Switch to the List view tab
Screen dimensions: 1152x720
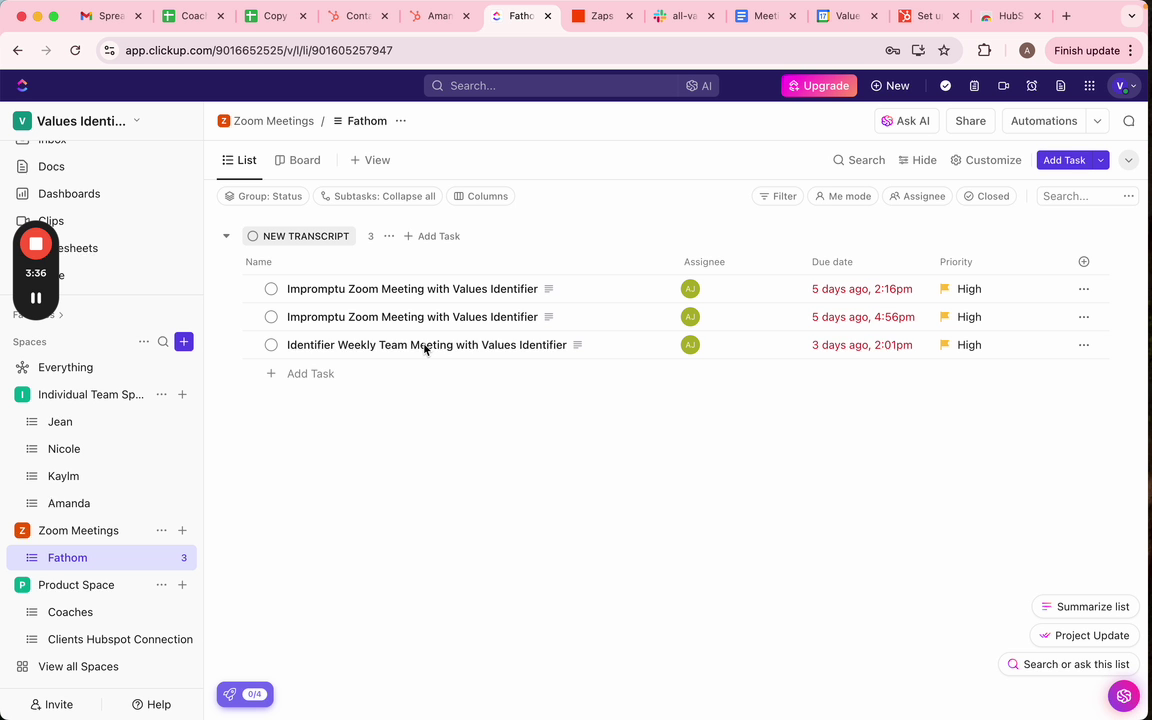pos(240,160)
